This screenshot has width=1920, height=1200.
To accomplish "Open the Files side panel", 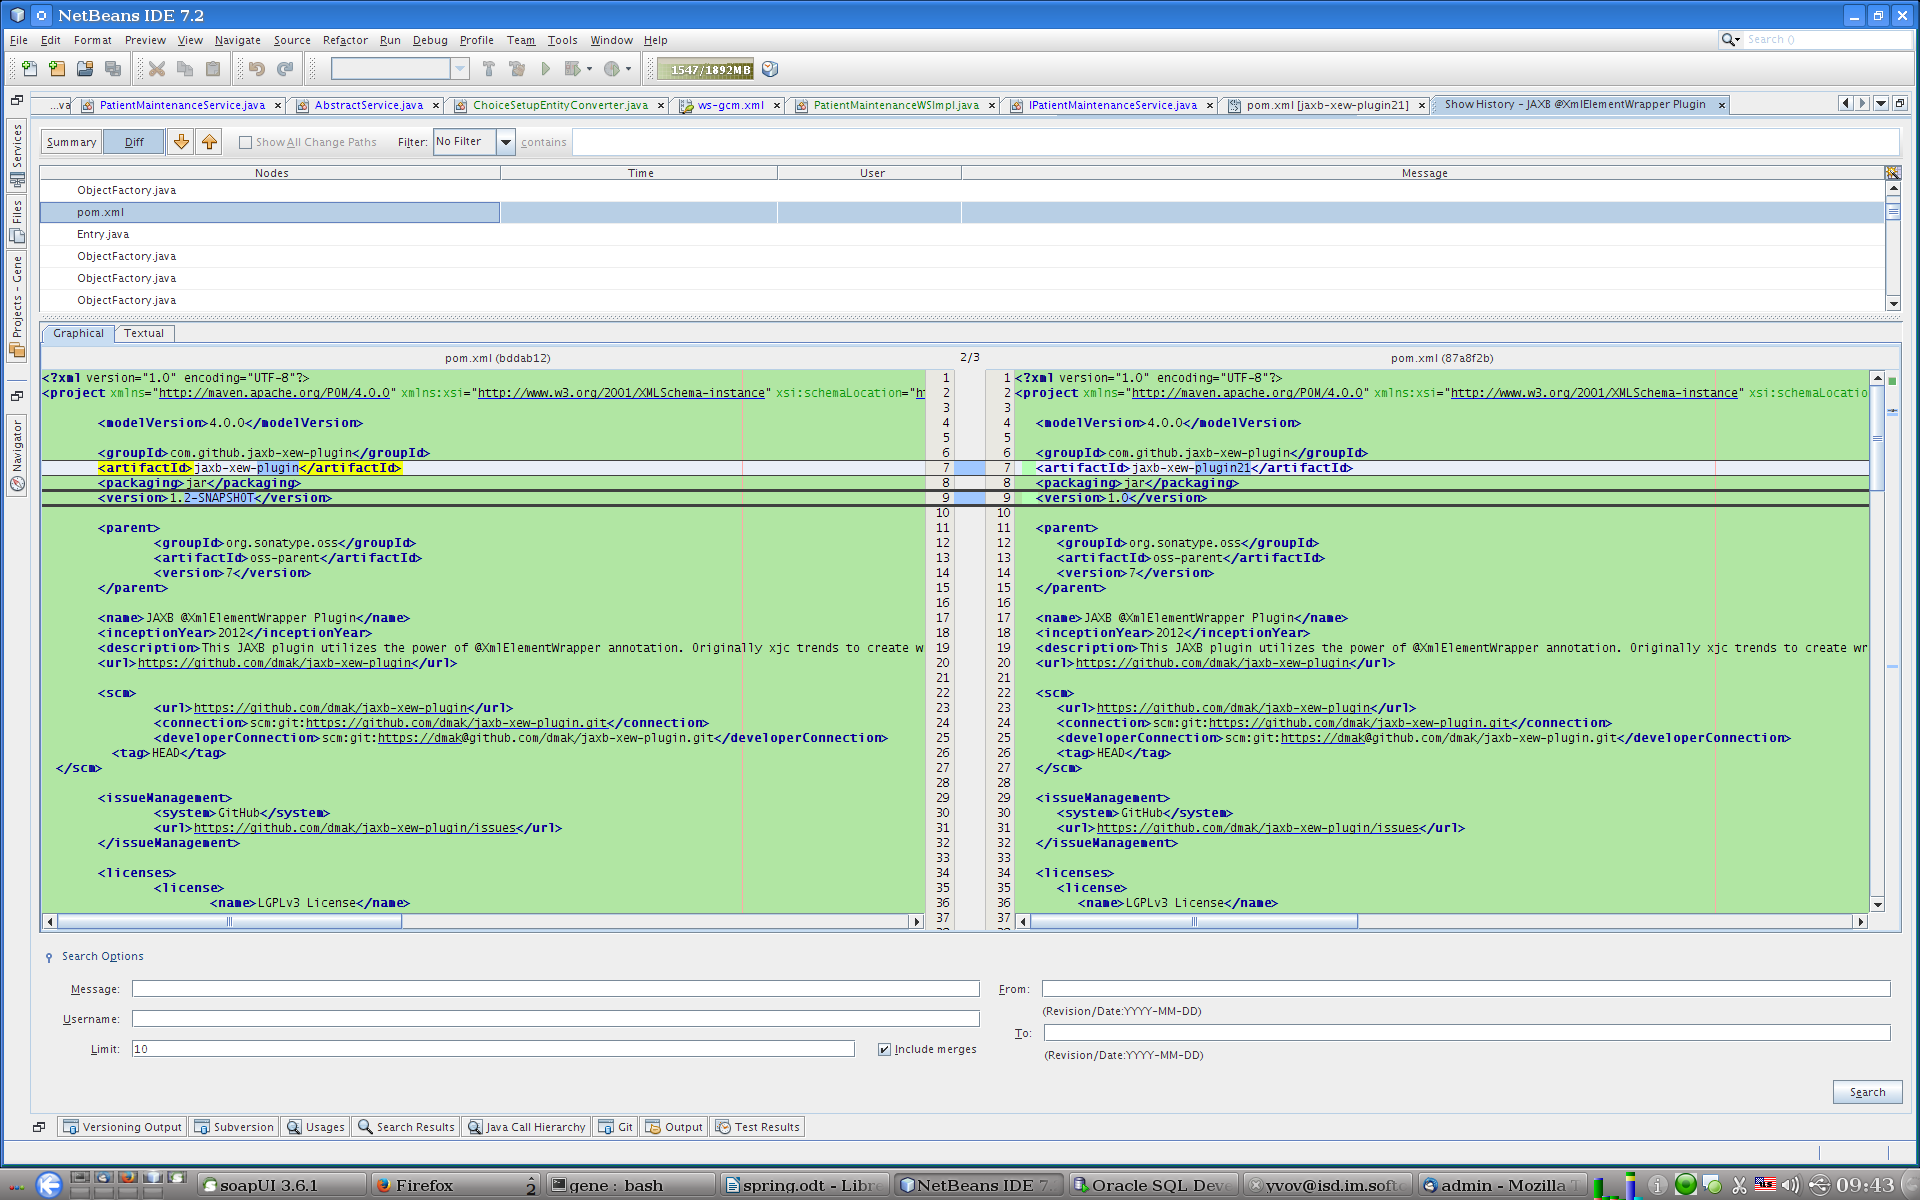I will pos(17,222).
